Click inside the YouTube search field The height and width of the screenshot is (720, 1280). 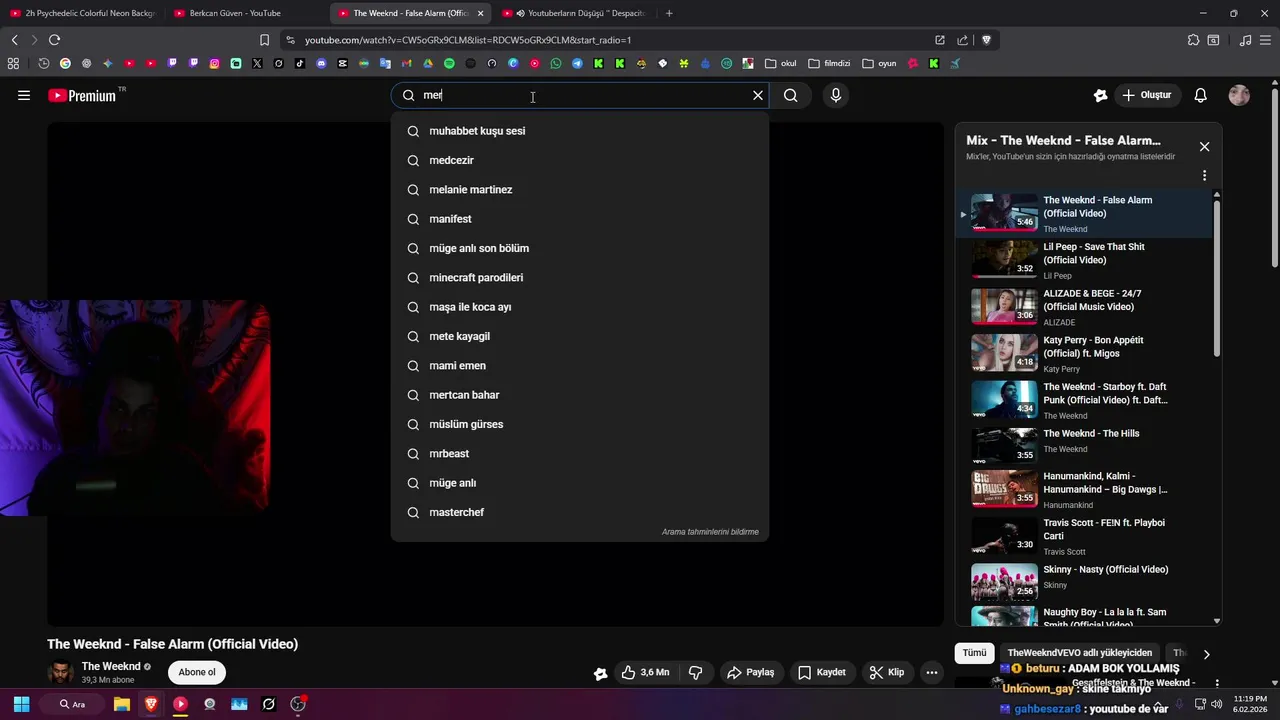(x=580, y=95)
